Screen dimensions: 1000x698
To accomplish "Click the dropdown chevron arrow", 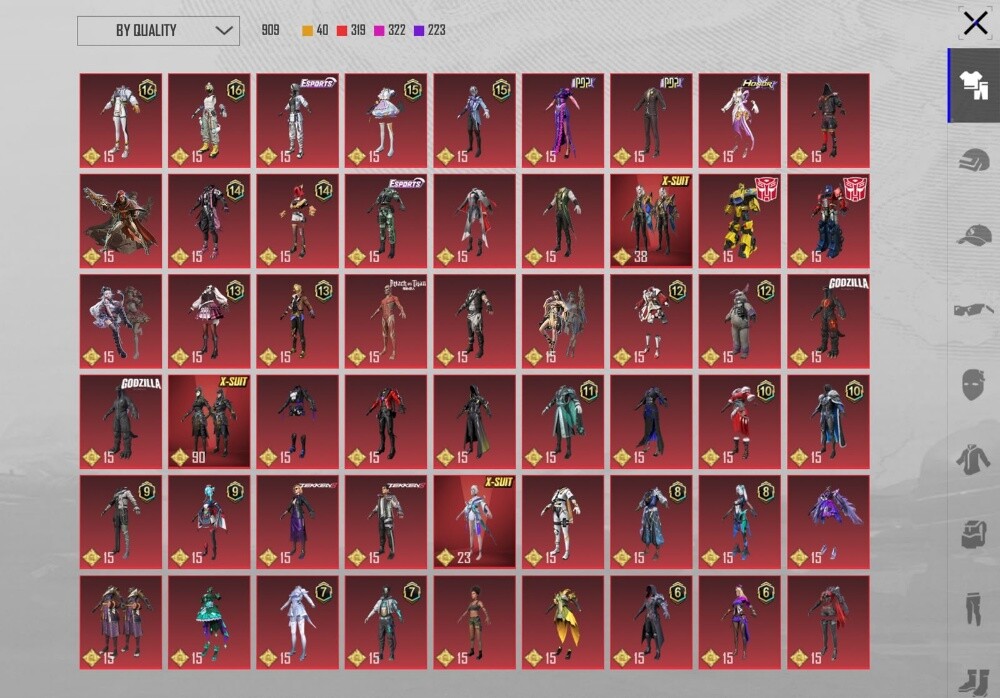I will click(223, 31).
